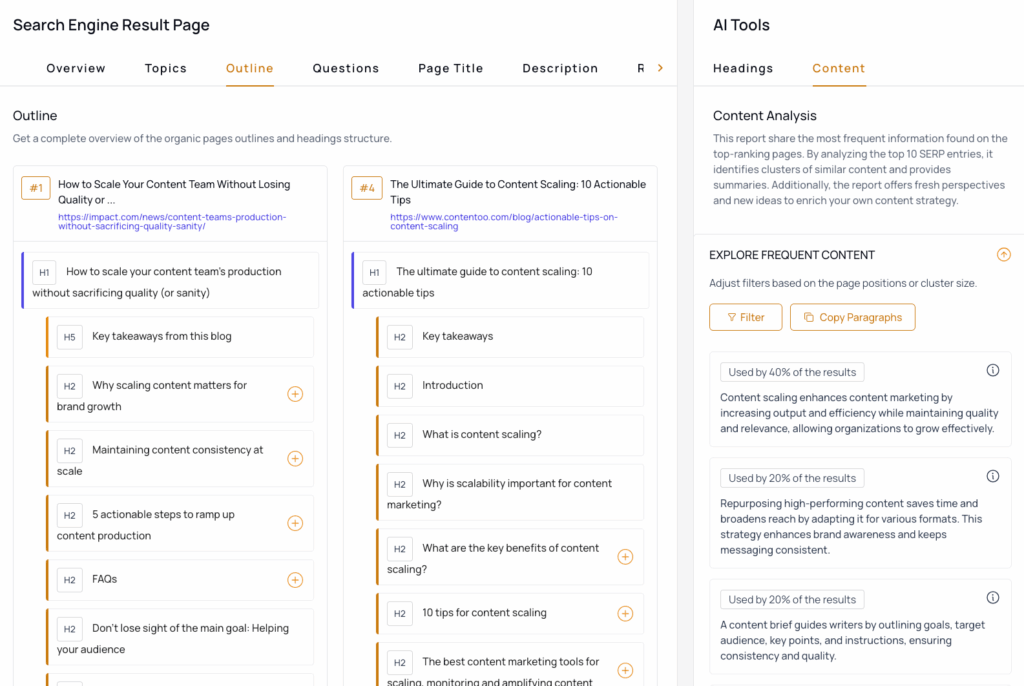Screen dimensions: 1024x686
Task: Select H2 'Don't lose sight of the main goal' row
Action: [180, 638]
